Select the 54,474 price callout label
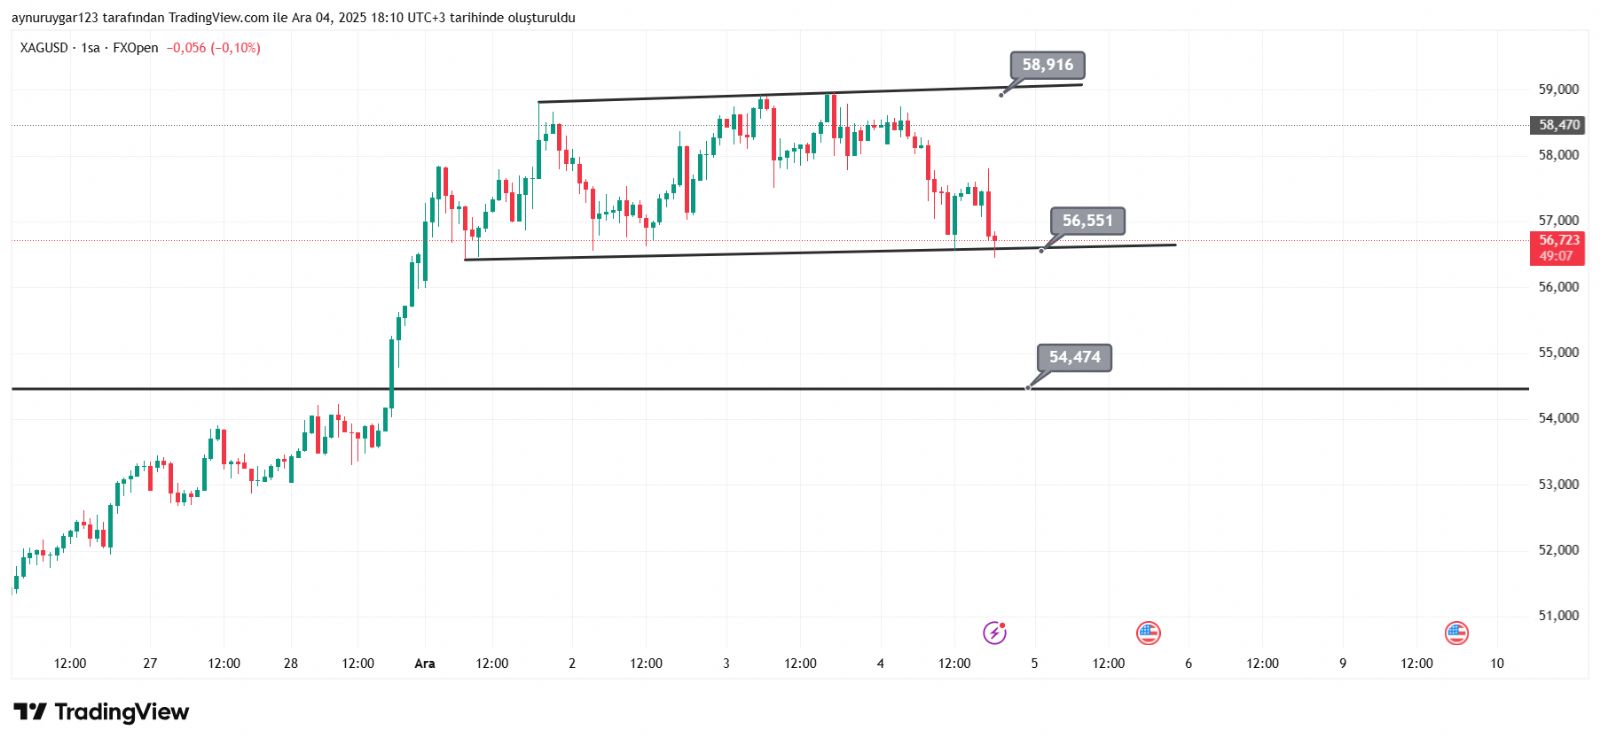Image resolution: width=1600 pixels, height=745 pixels. point(1074,357)
